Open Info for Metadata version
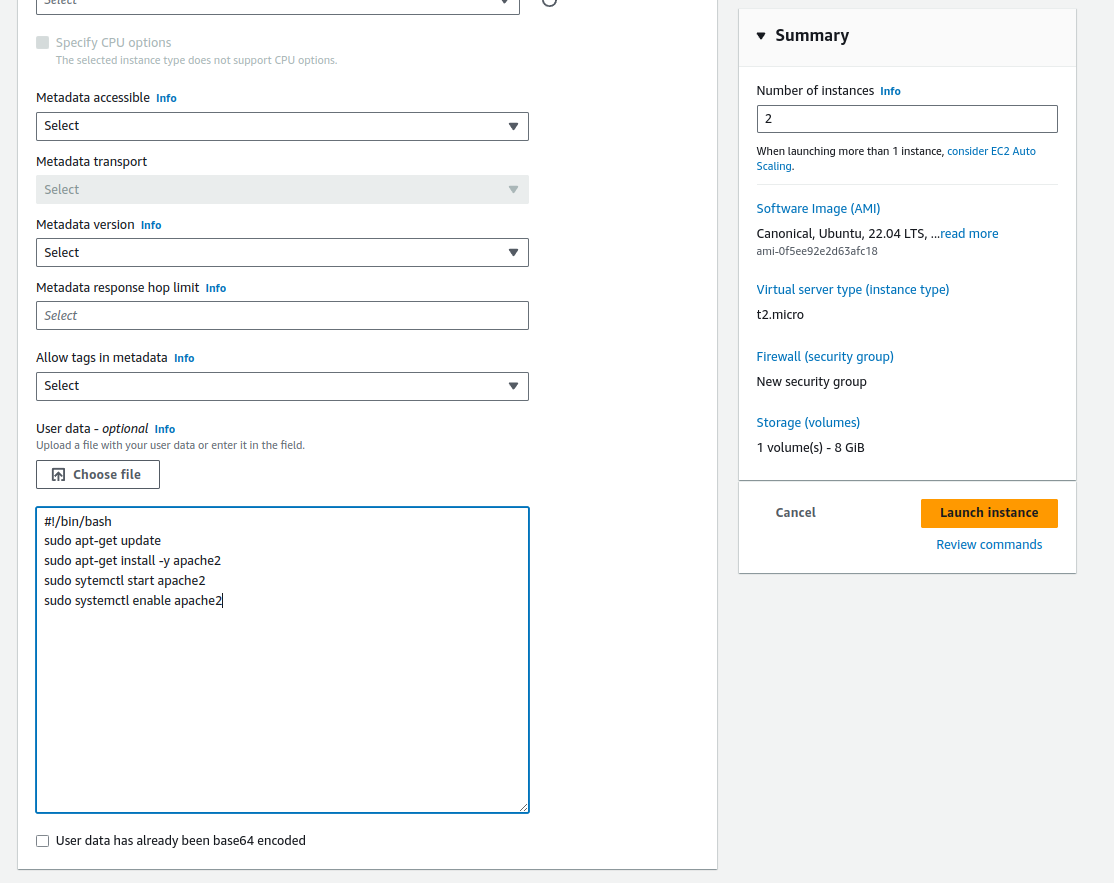Screen dimensions: 1114x883 point(151,225)
